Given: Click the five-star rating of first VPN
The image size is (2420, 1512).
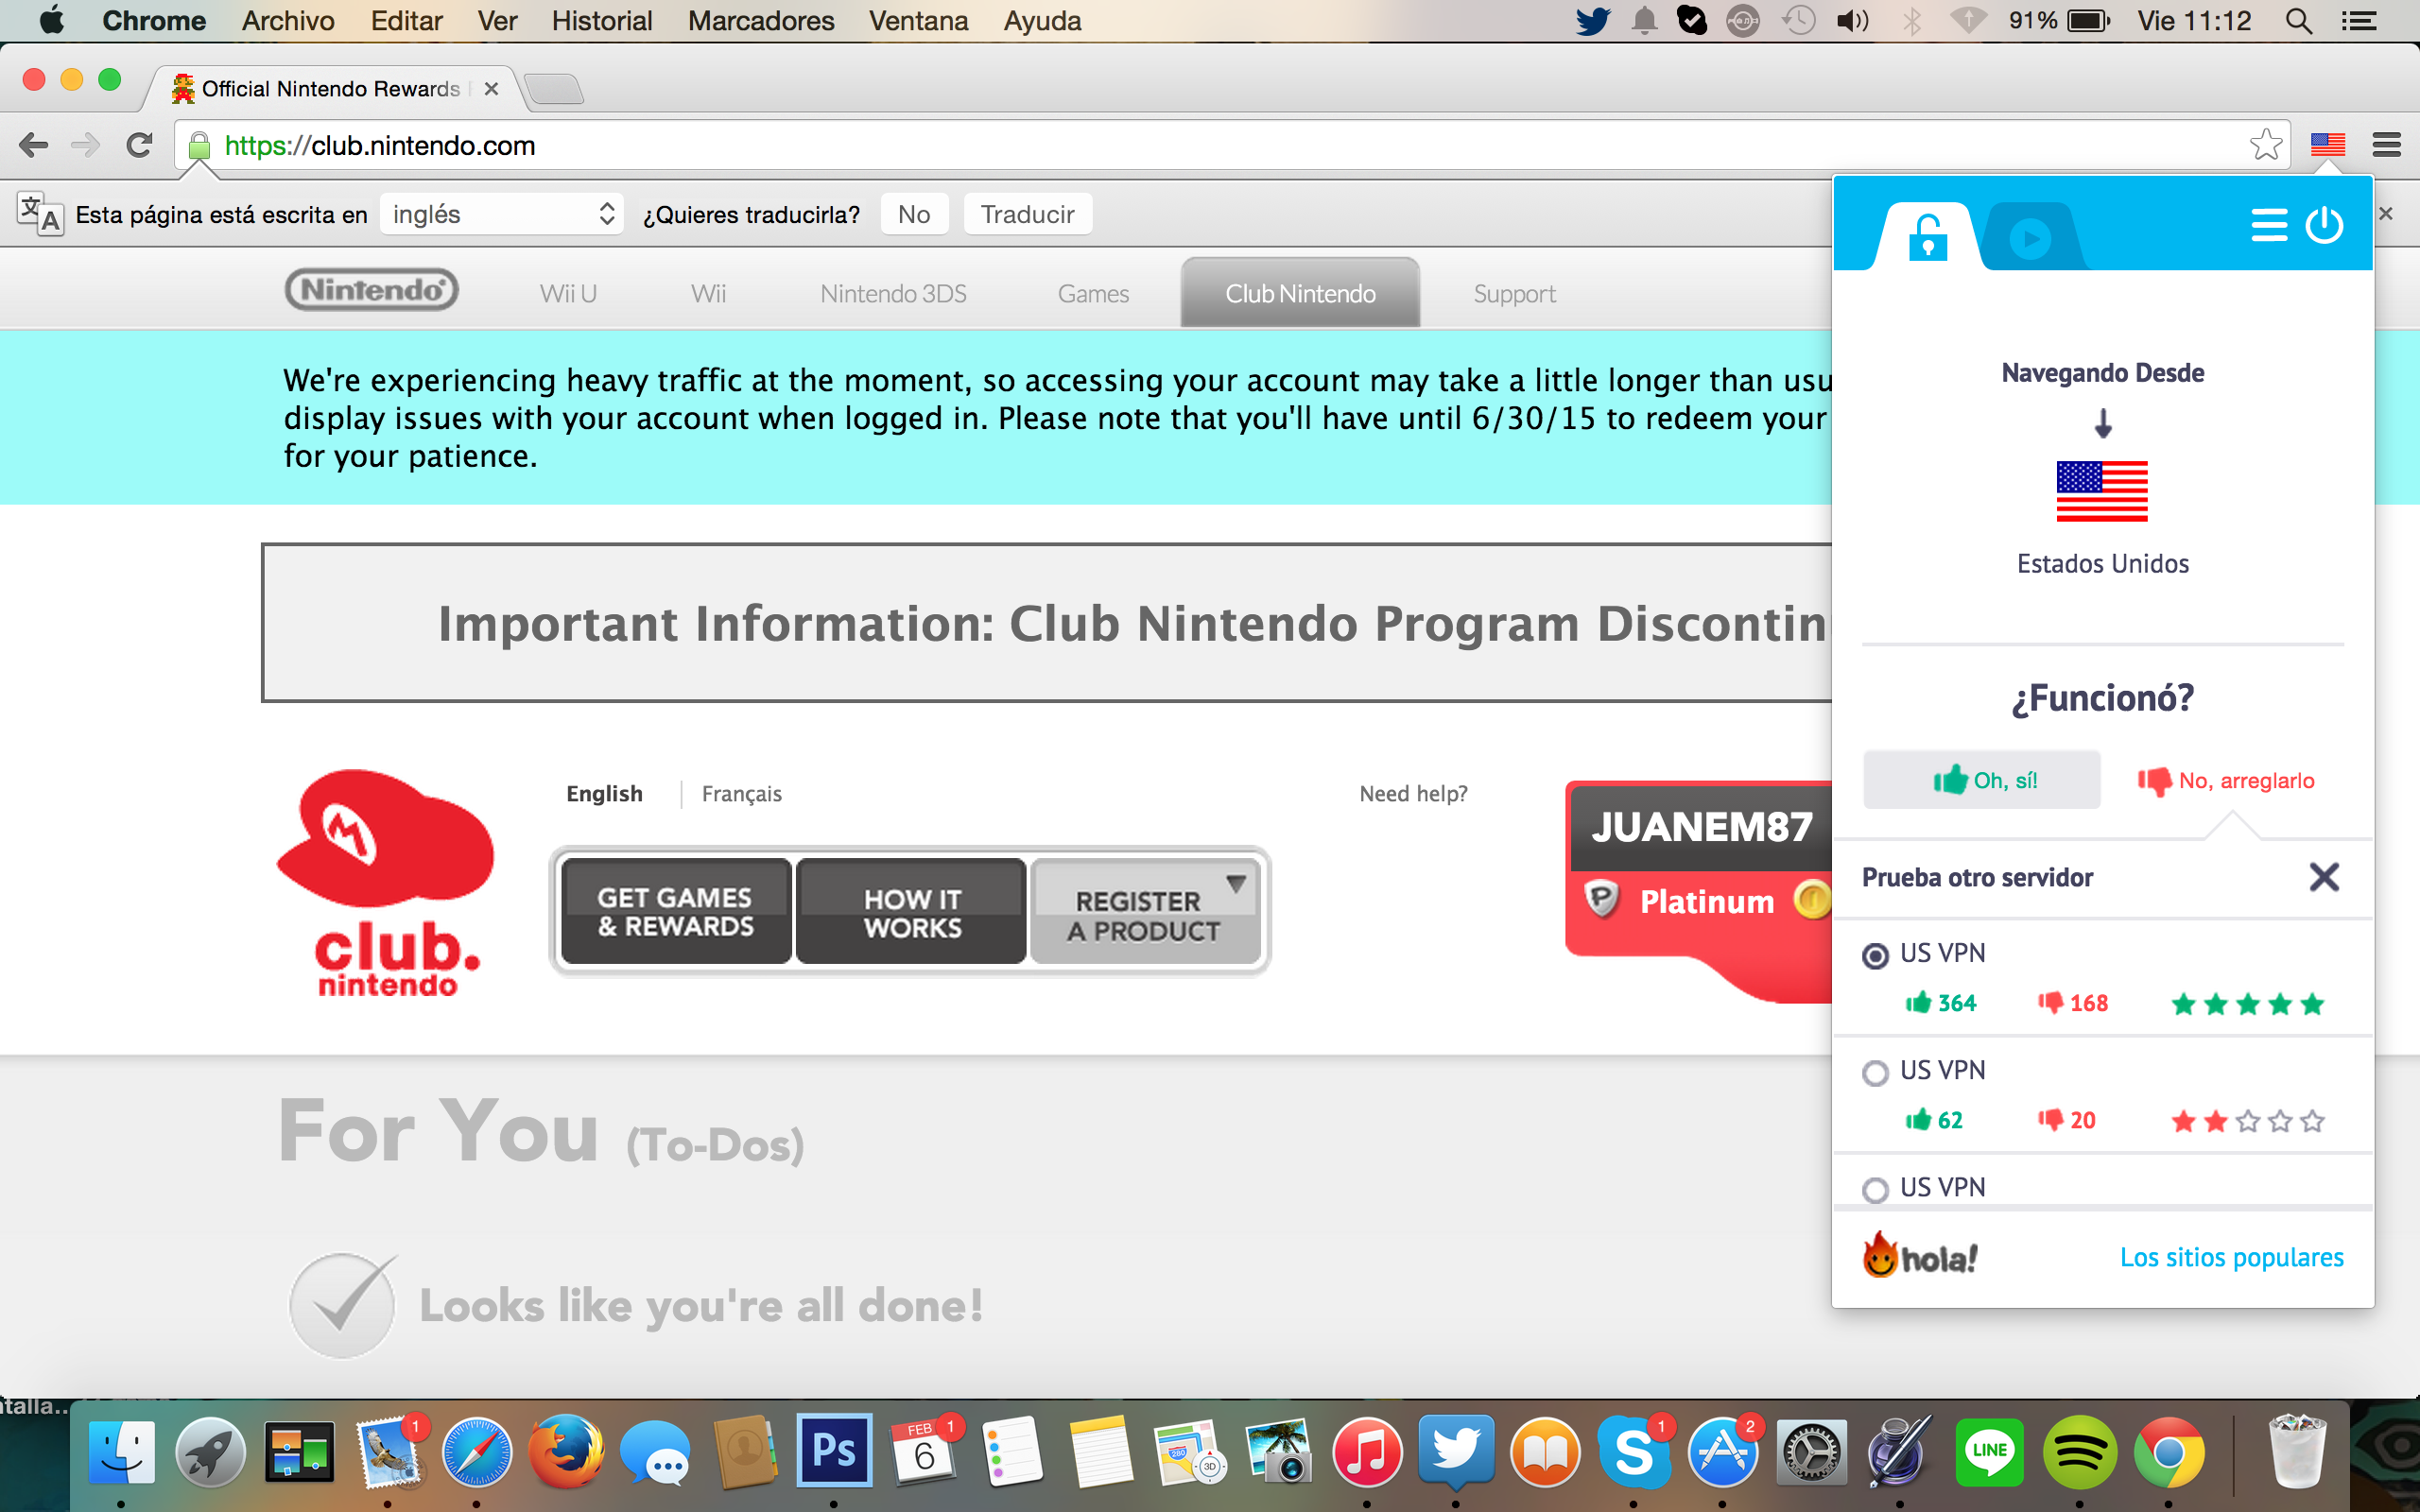Looking at the screenshot, I should (x=2247, y=1004).
